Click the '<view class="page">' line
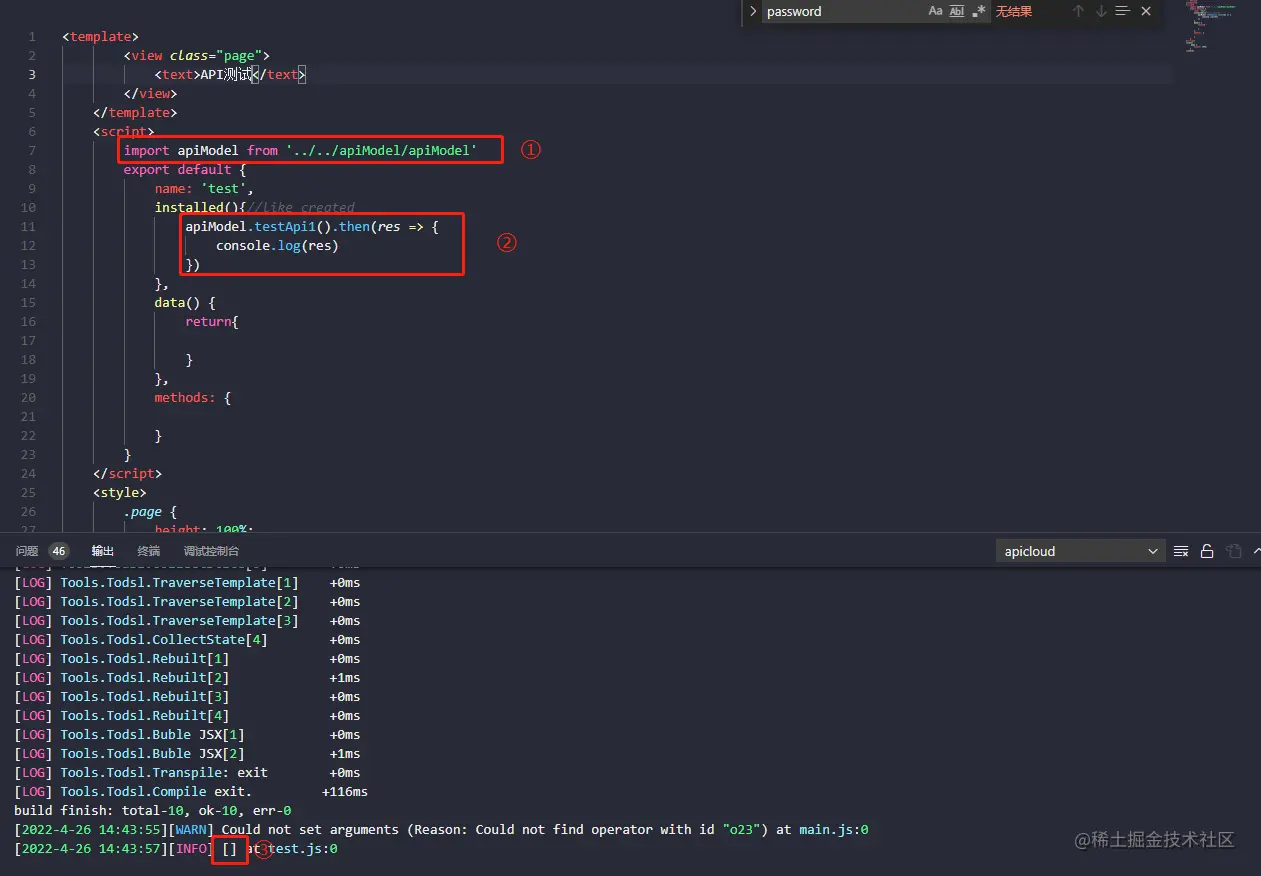The width and height of the screenshot is (1261, 876). tap(197, 55)
